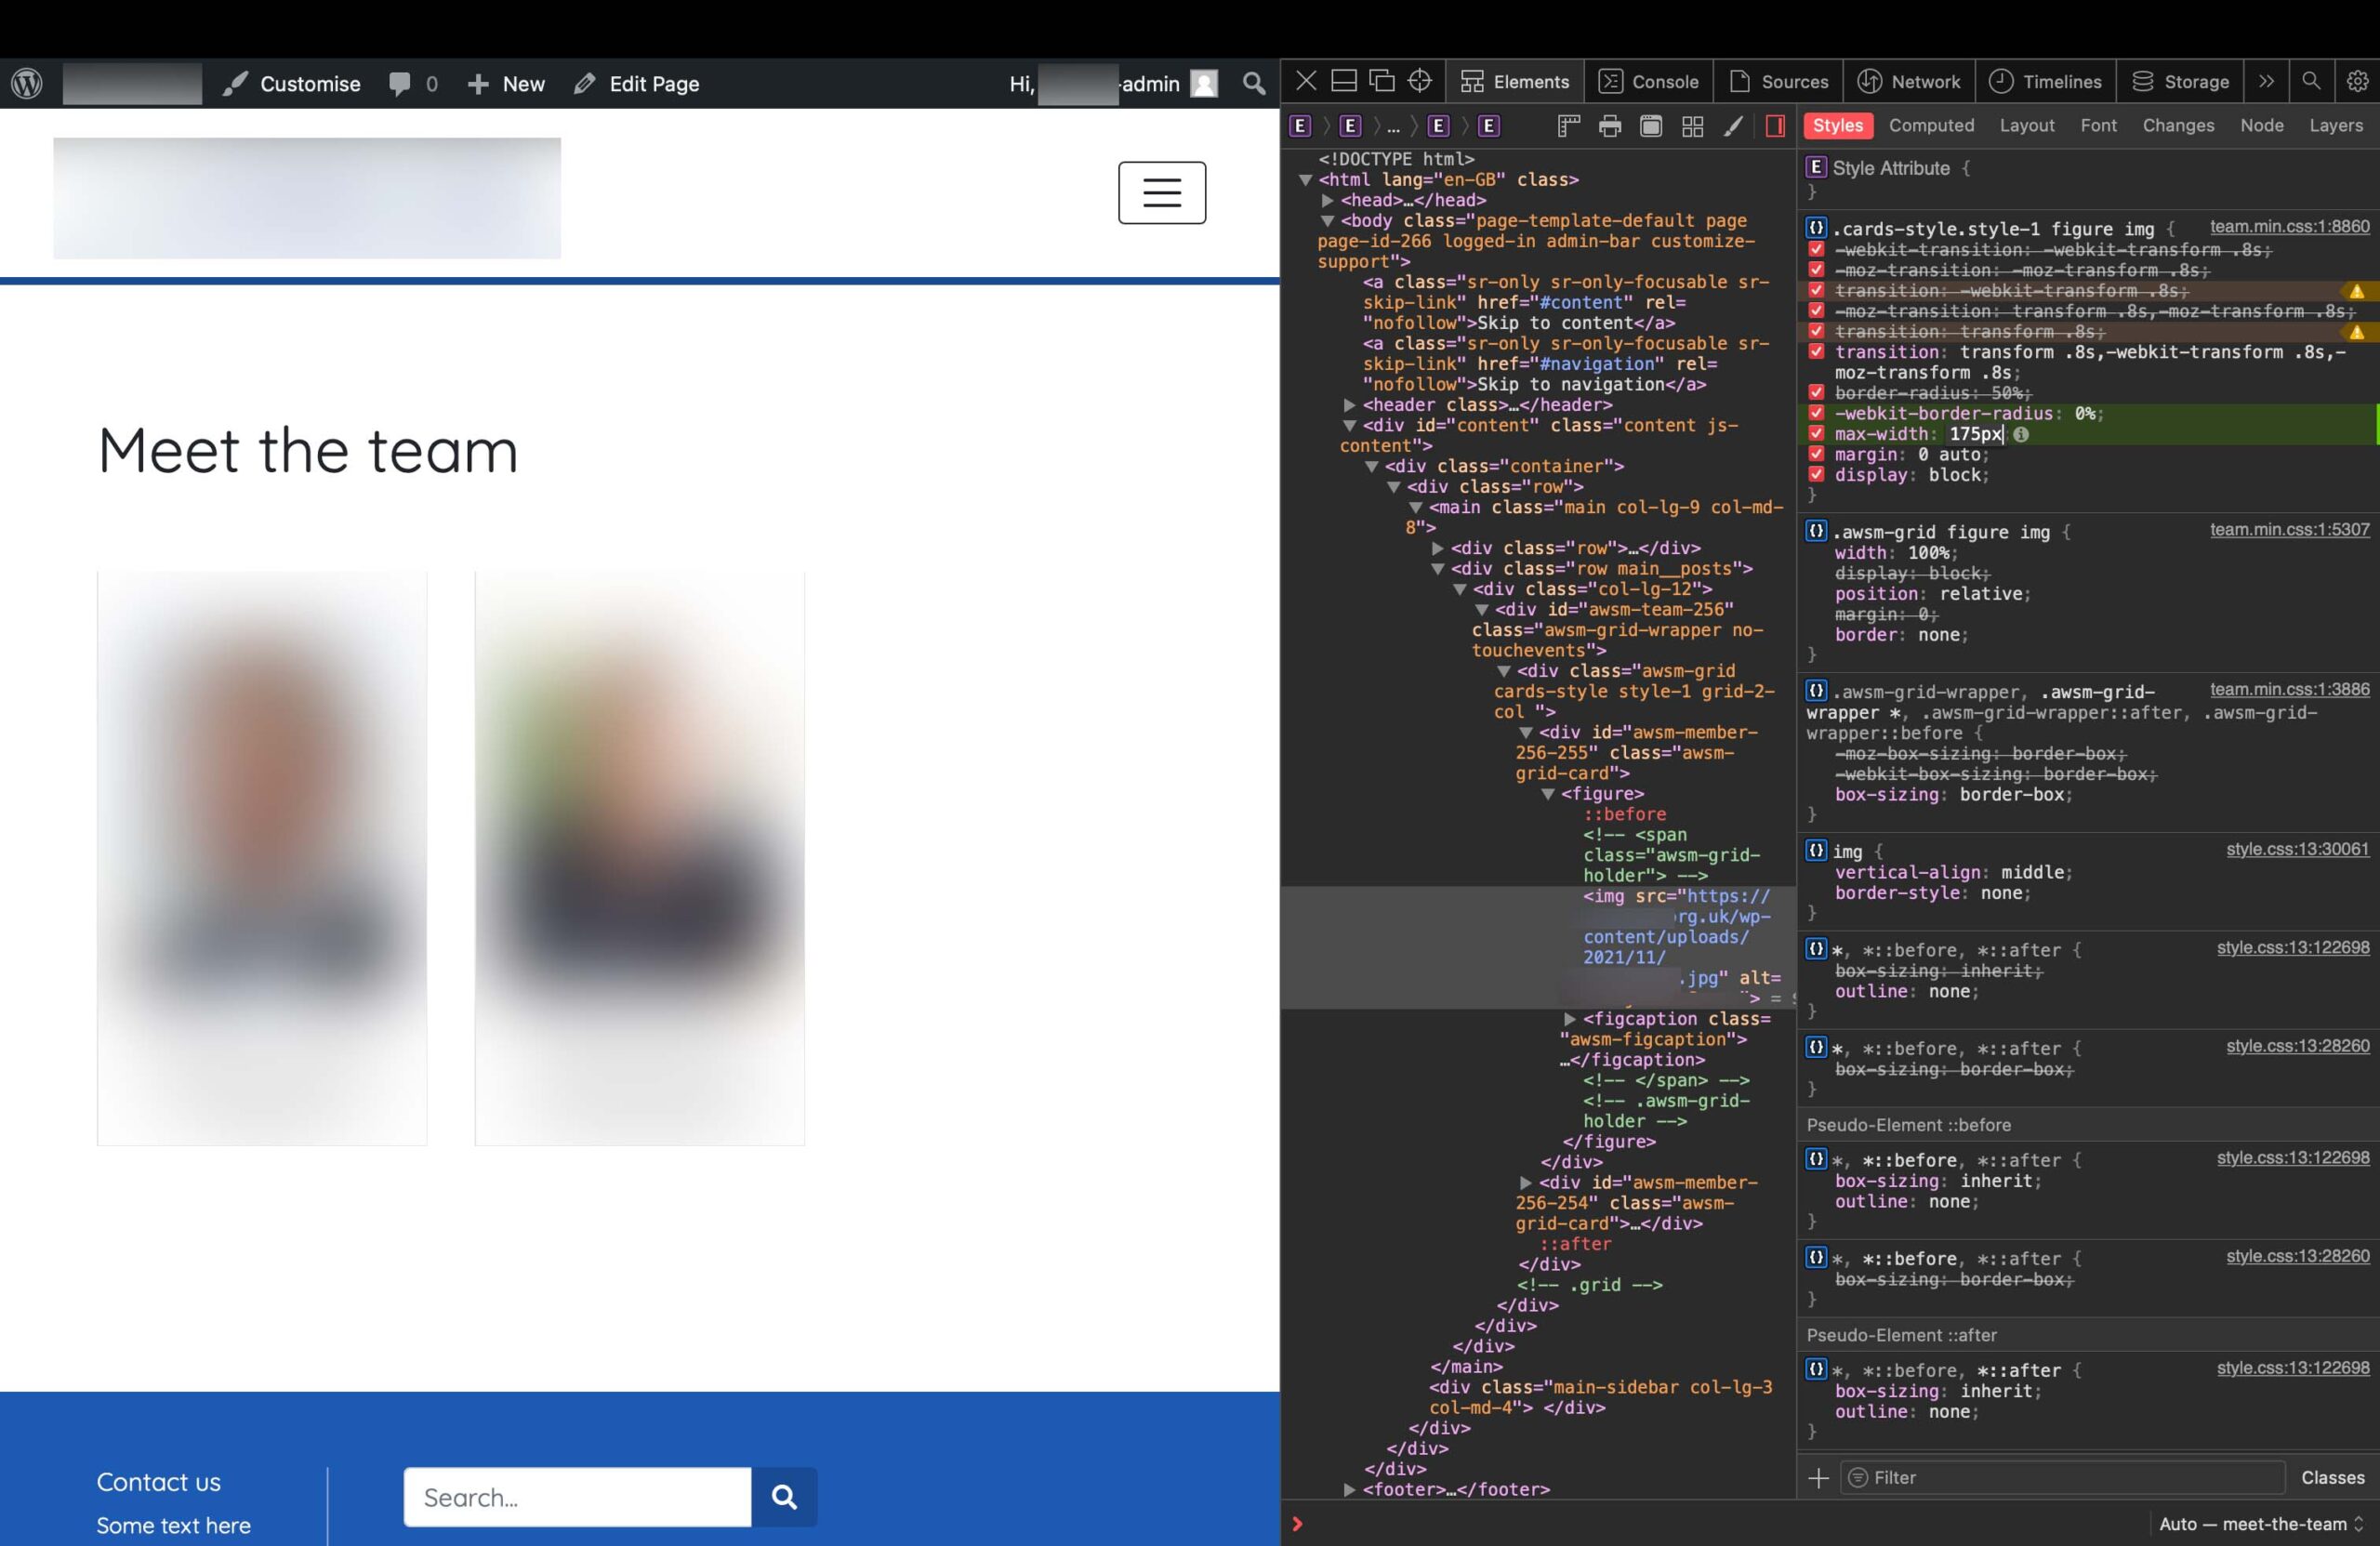Disable the display block property checkbox
This screenshot has height=1546, width=2380.
1816,475
